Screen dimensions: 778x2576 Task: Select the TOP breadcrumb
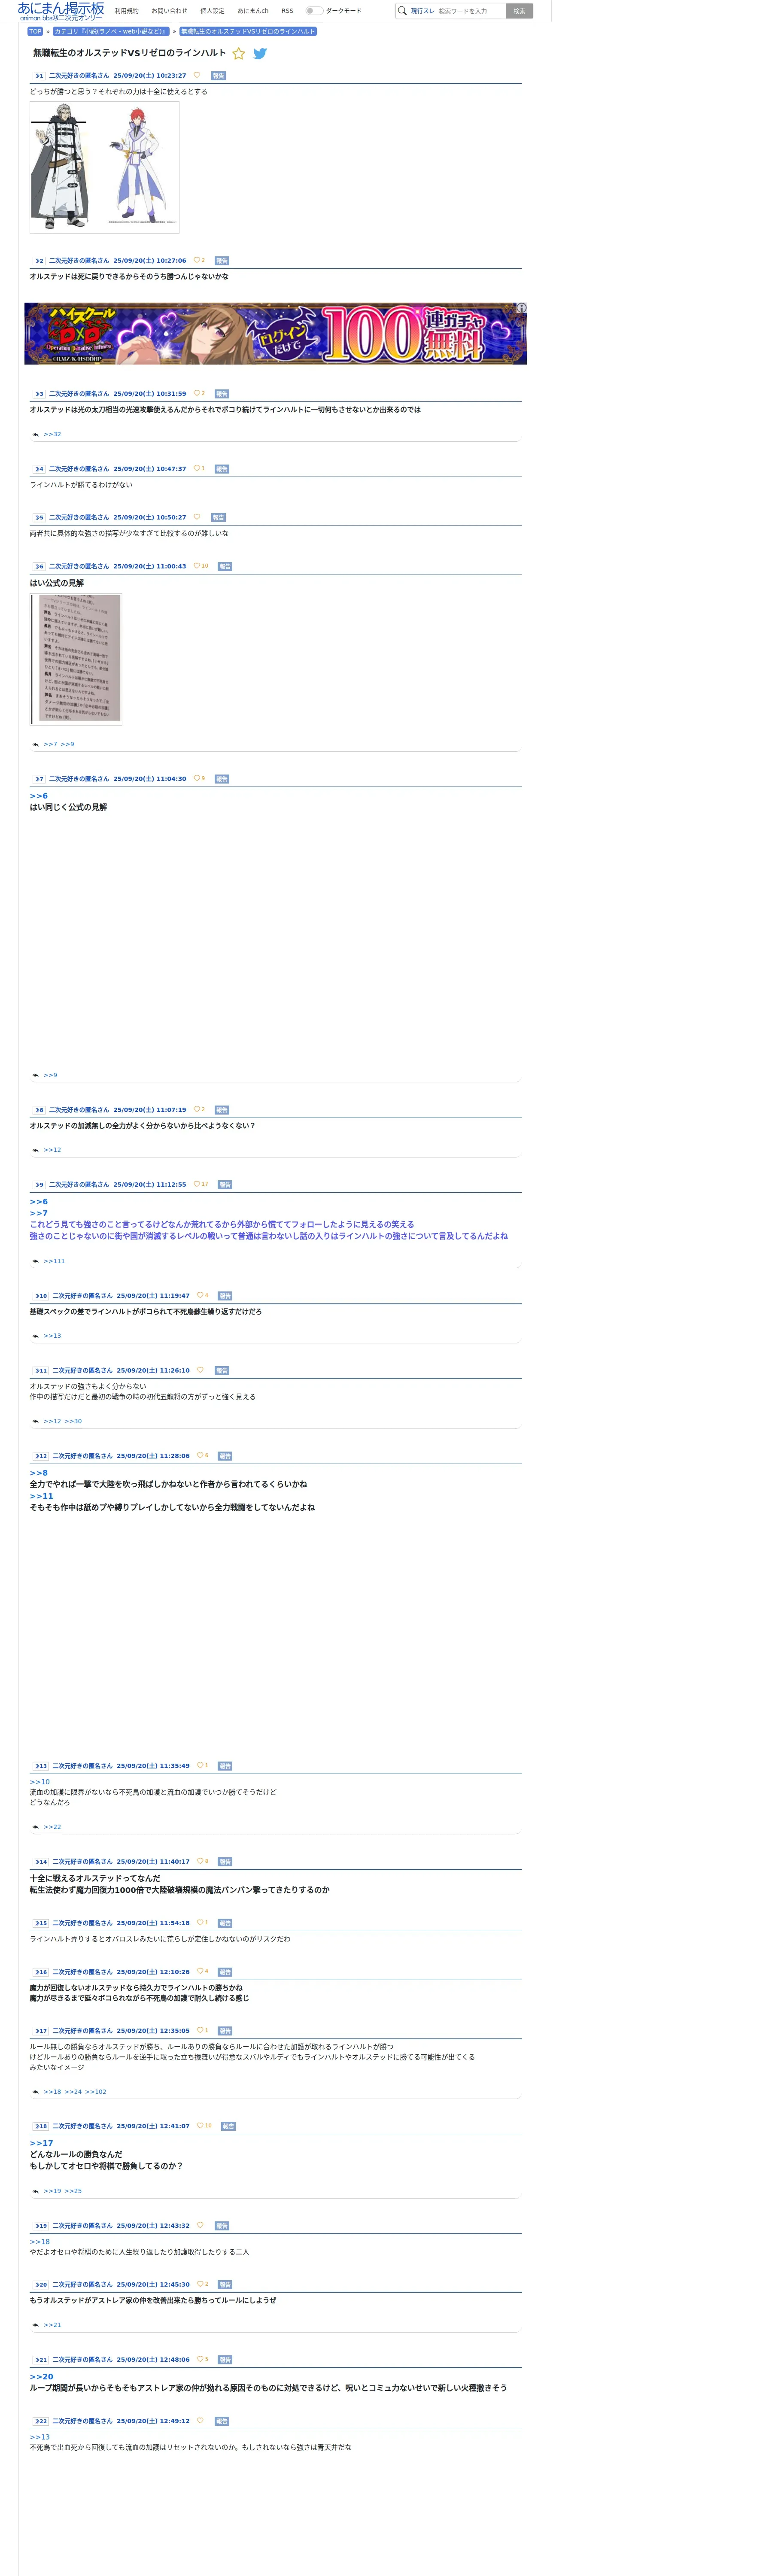[x=35, y=31]
